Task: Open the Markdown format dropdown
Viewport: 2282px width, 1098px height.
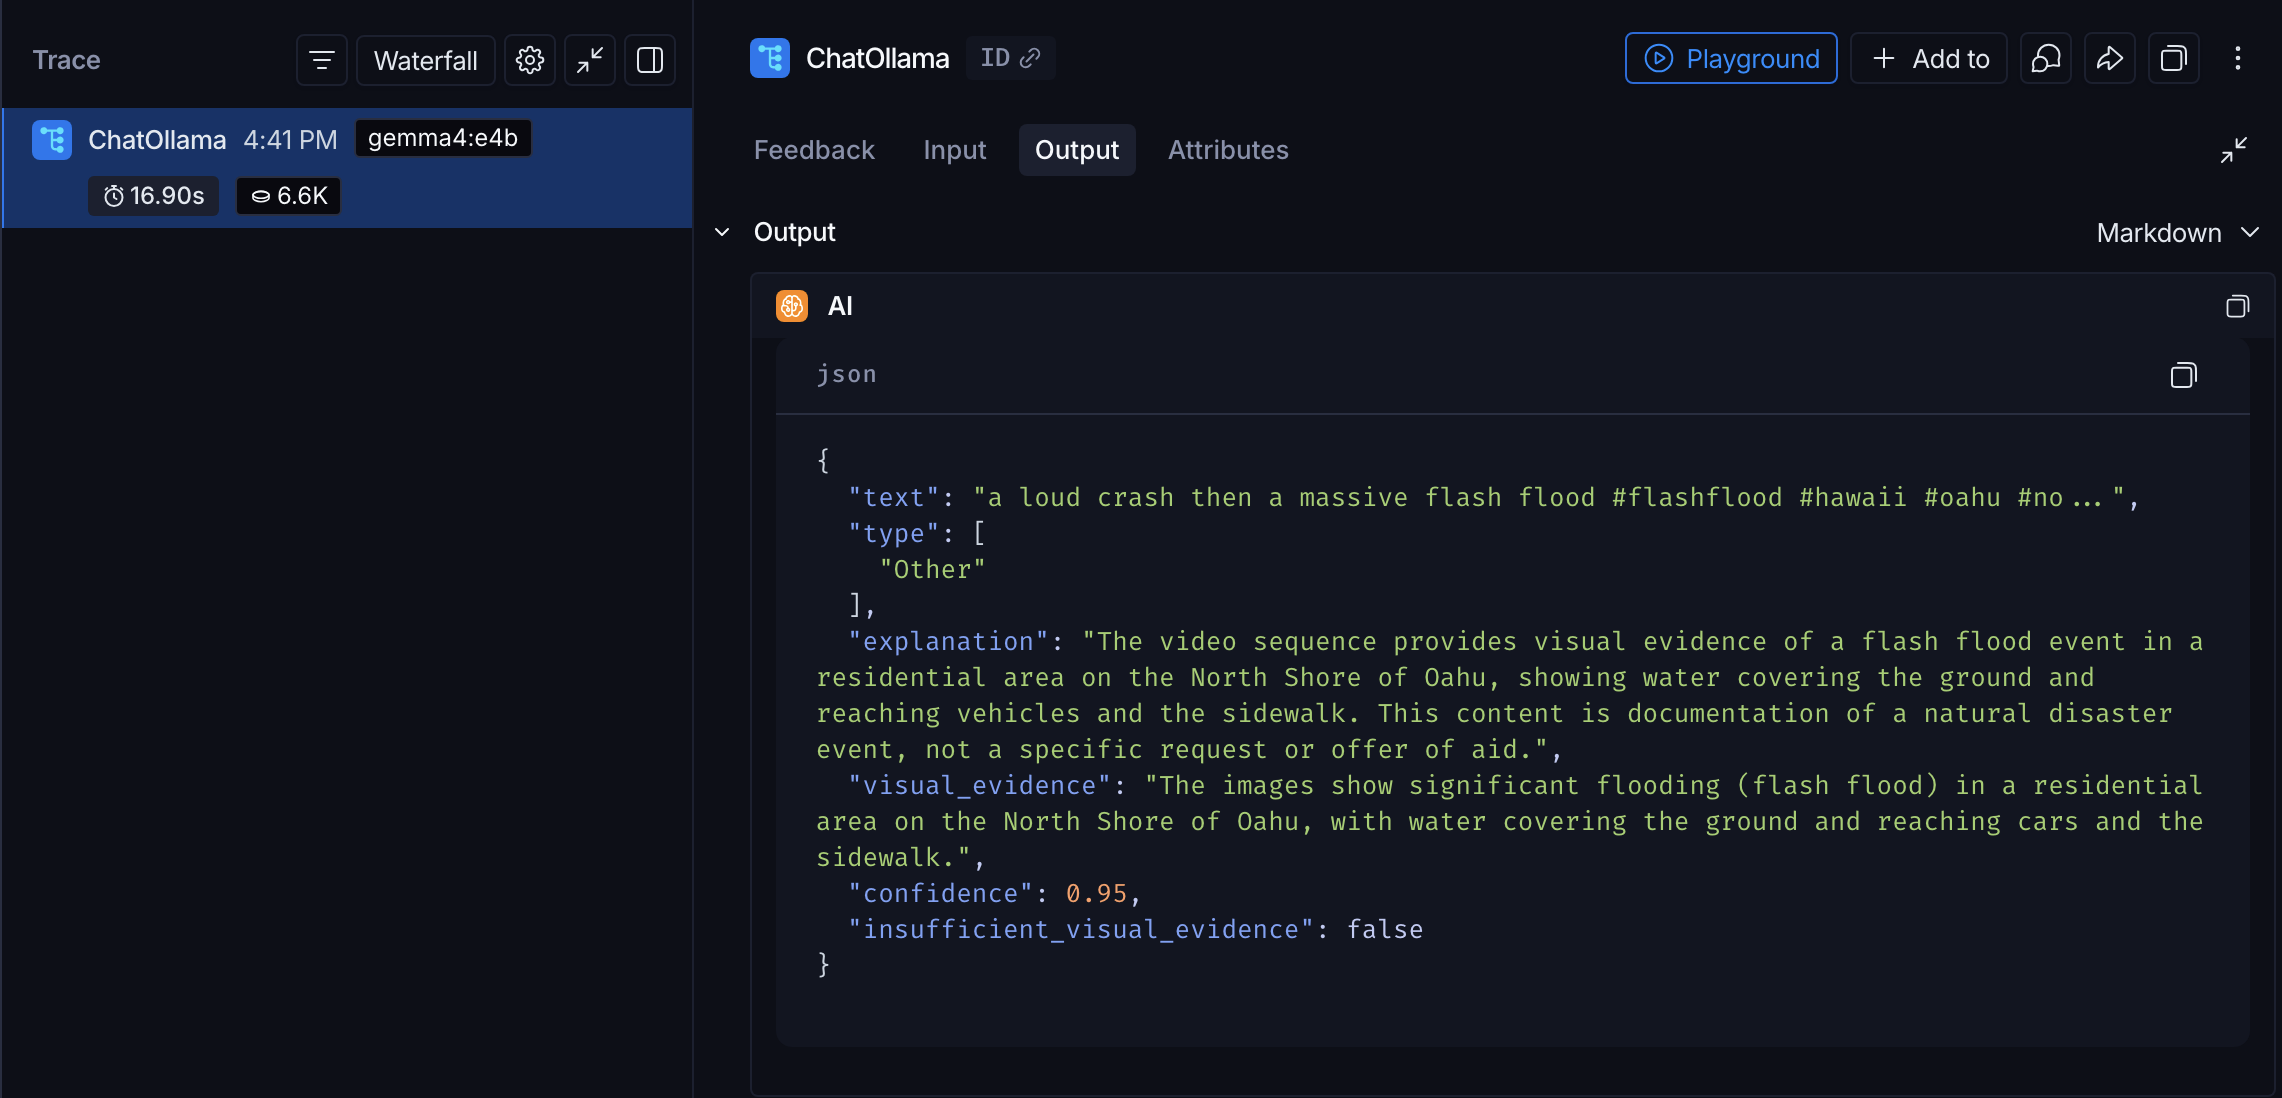Action: [2177, 233]
